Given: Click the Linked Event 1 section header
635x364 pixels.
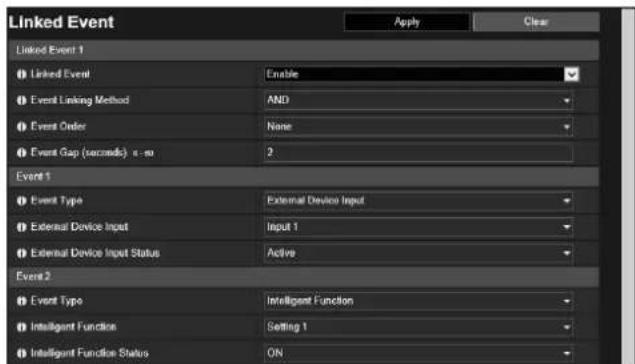Looking at the screenshot, I should pyautogui.click(x=303, y=50).
